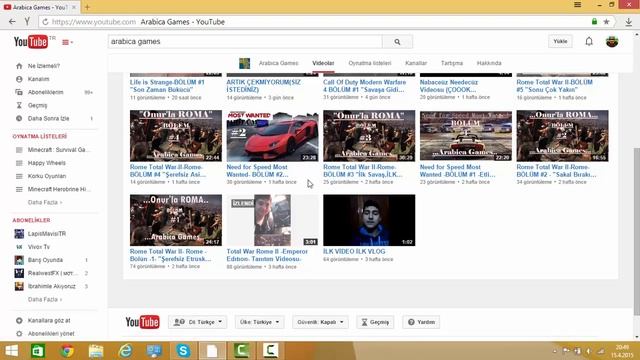Switch to the Tartışma tab

pyautogui.click(x=451, y=63)
